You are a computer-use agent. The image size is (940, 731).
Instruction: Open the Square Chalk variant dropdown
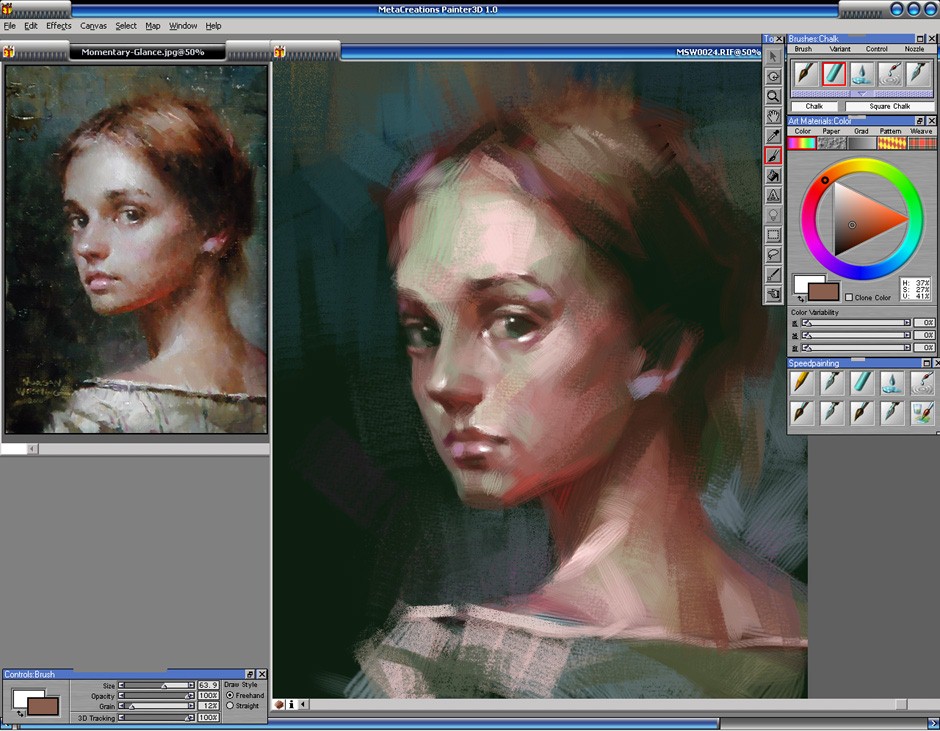(890, 106)
